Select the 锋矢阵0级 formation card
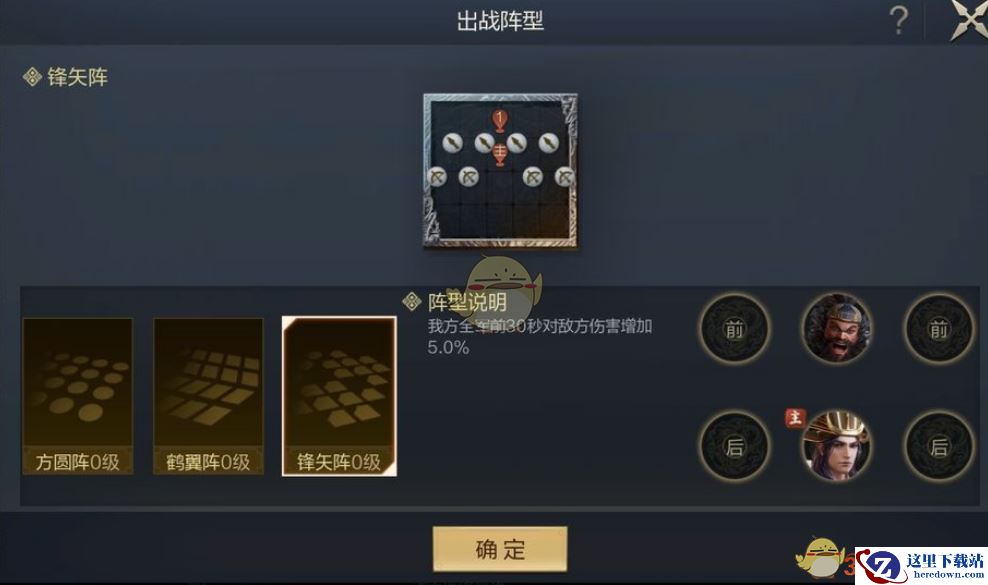The image size is (988, 585). 339,396
